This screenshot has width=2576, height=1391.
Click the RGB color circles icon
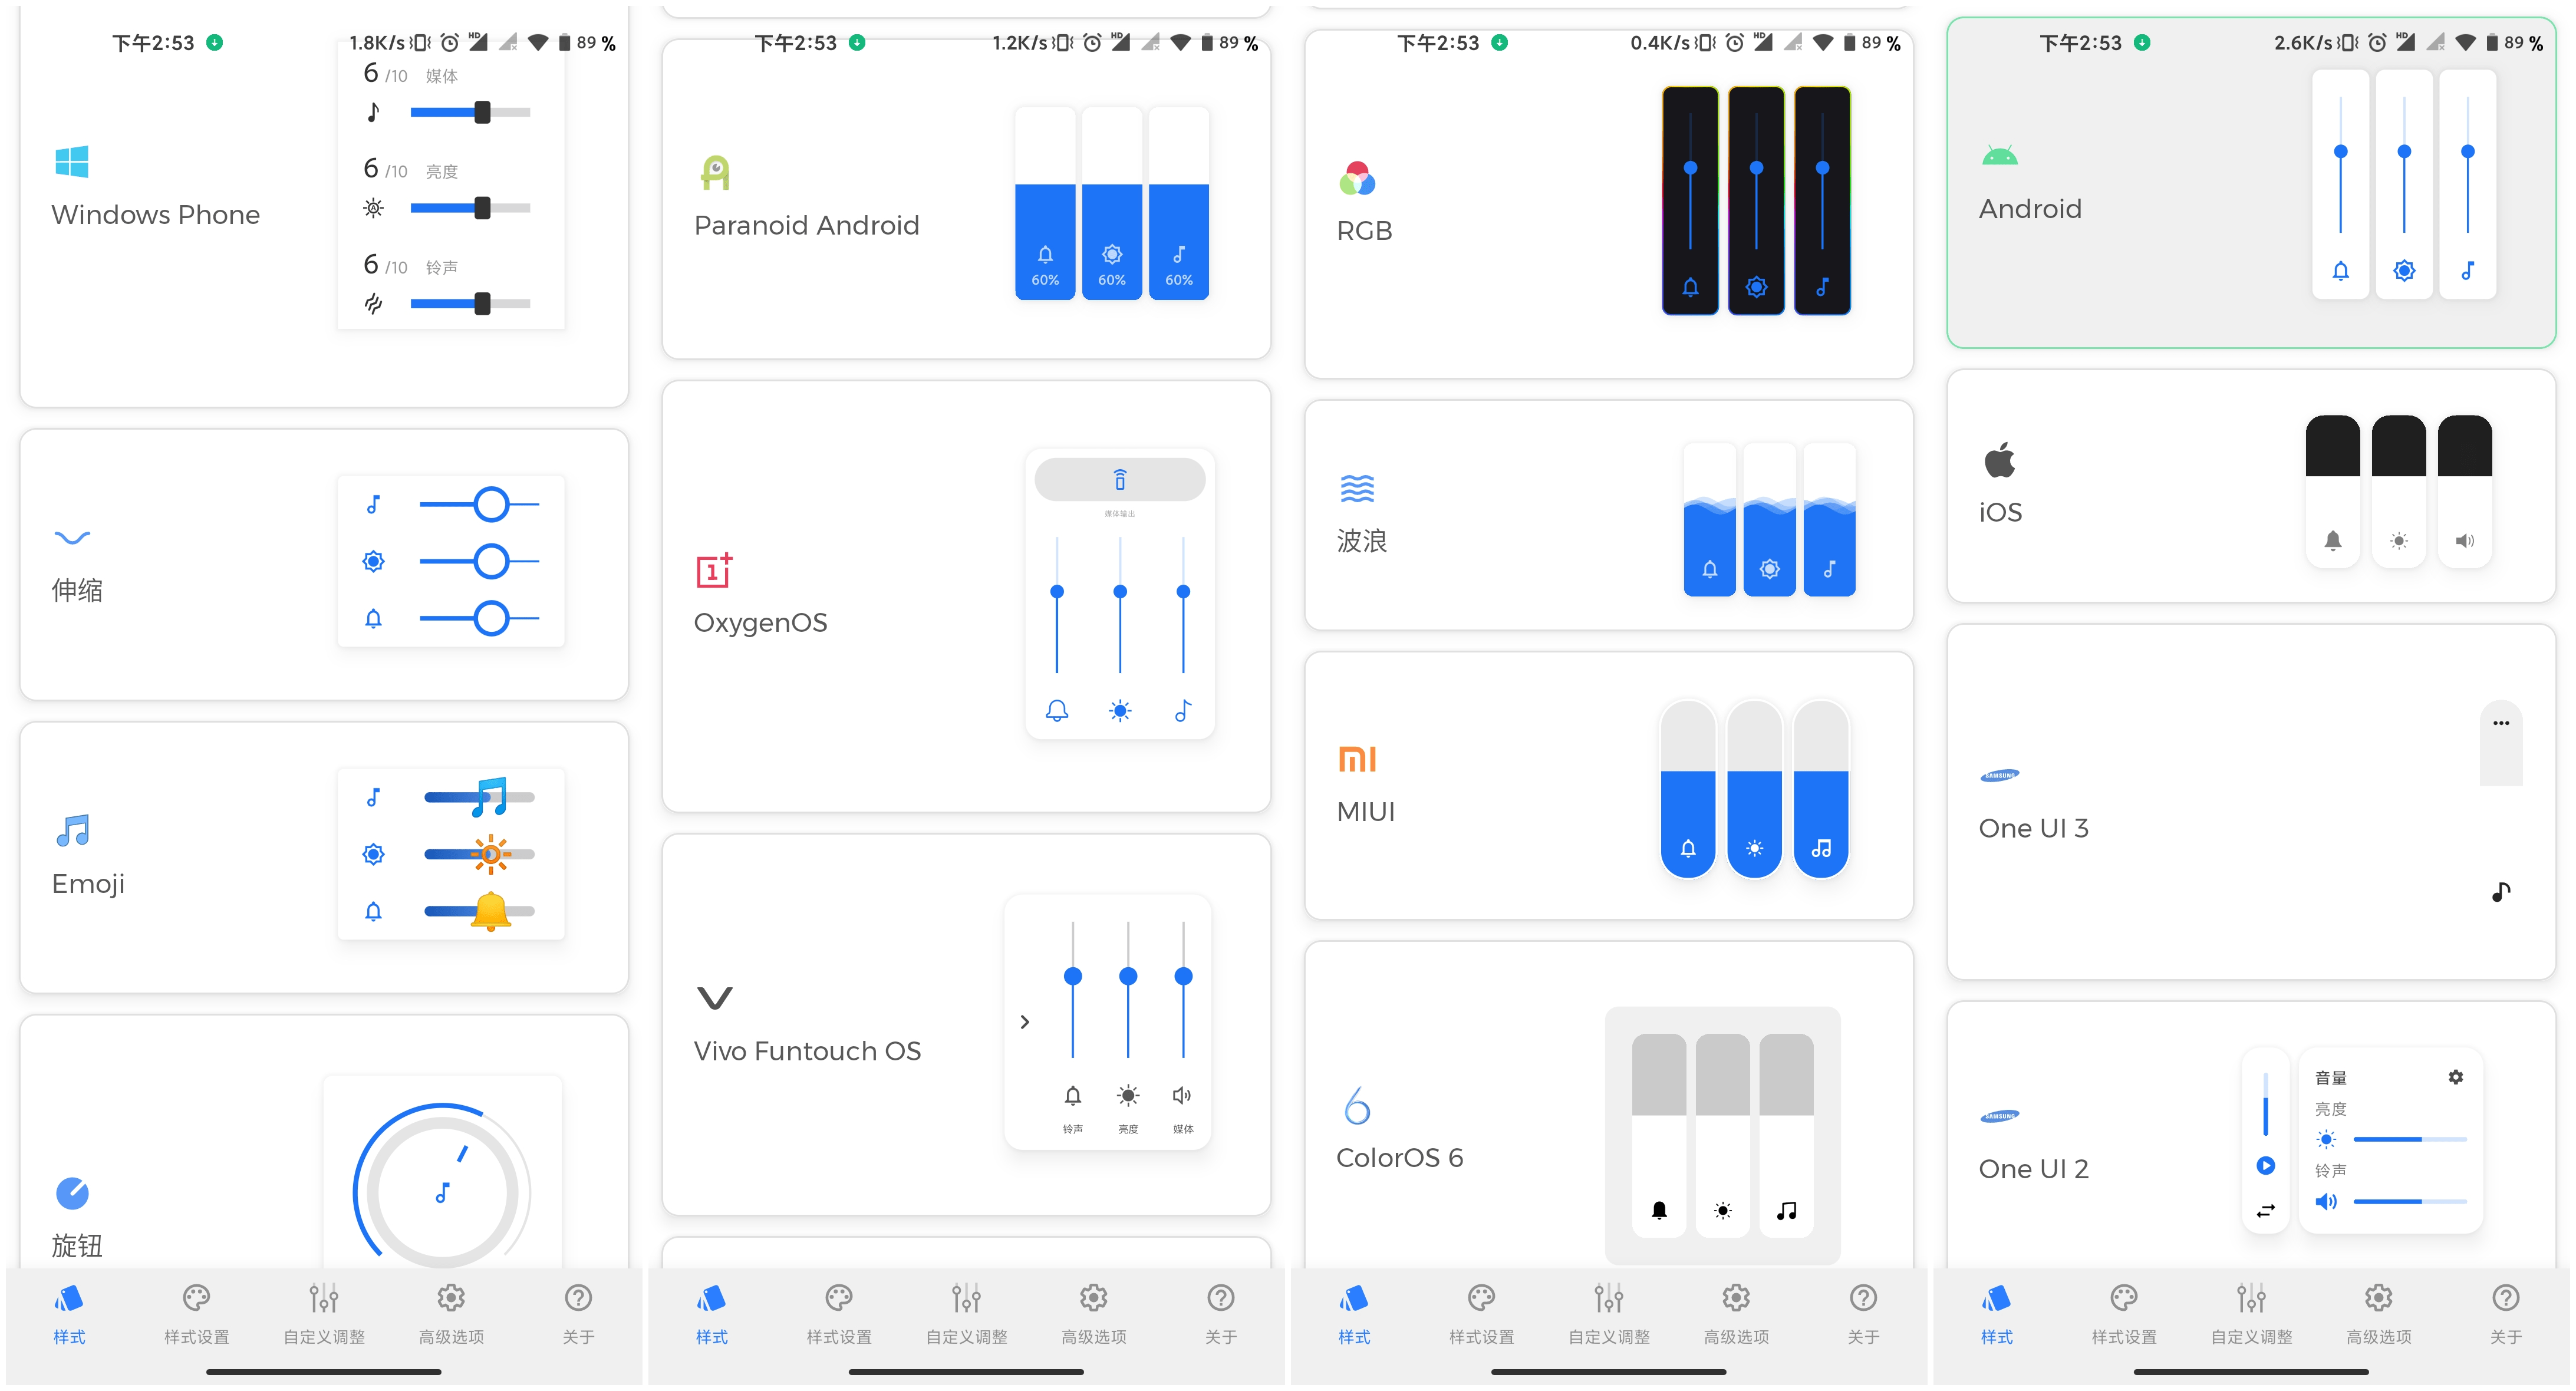pos(1357,178)
